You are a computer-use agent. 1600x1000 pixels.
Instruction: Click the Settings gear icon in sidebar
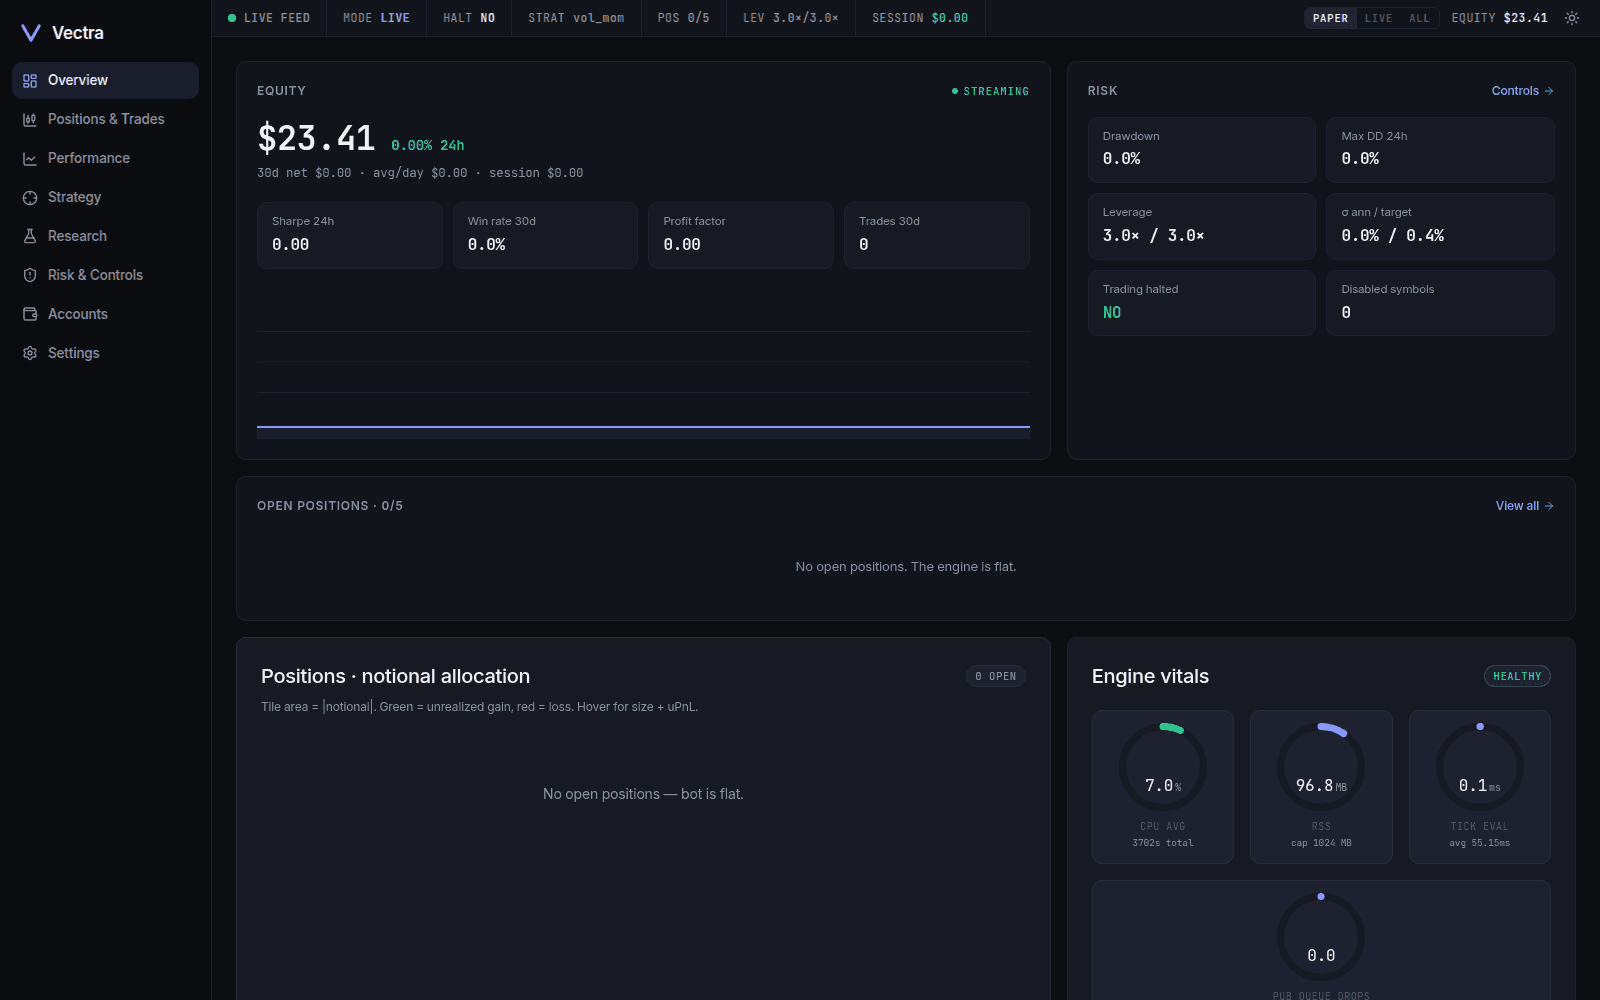(30, 354)
